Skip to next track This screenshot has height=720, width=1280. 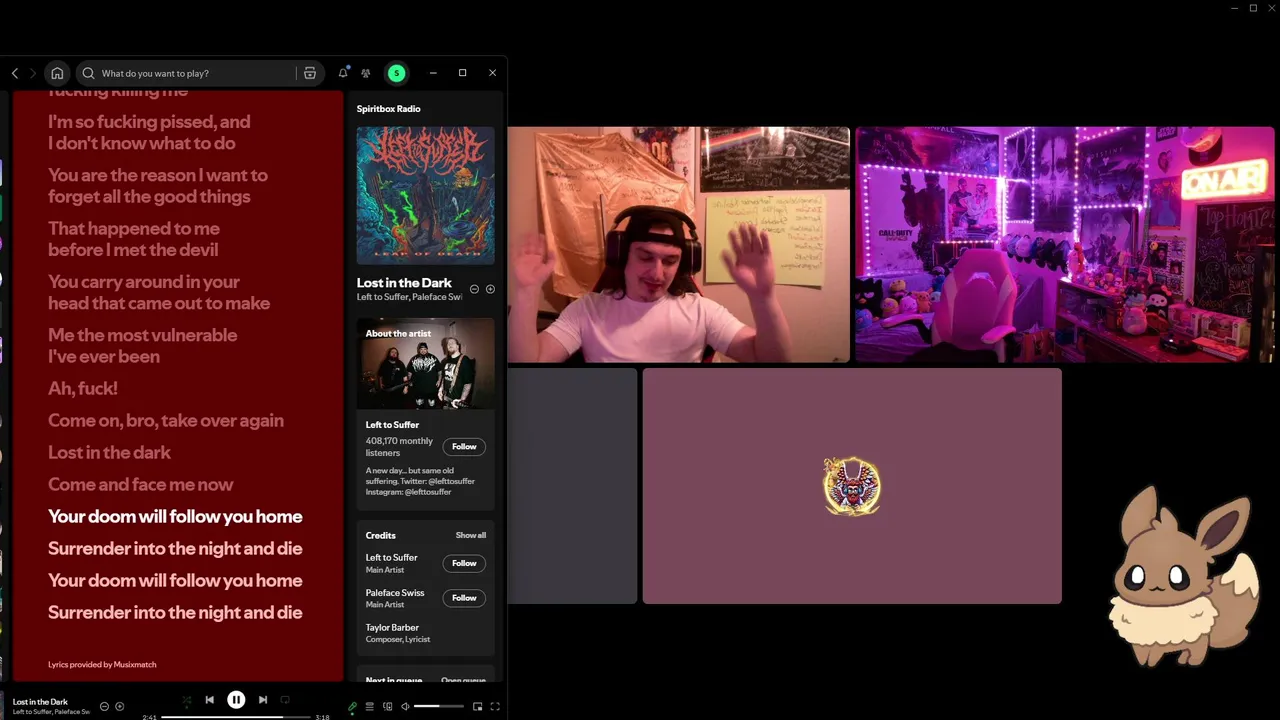pos(263,700)
